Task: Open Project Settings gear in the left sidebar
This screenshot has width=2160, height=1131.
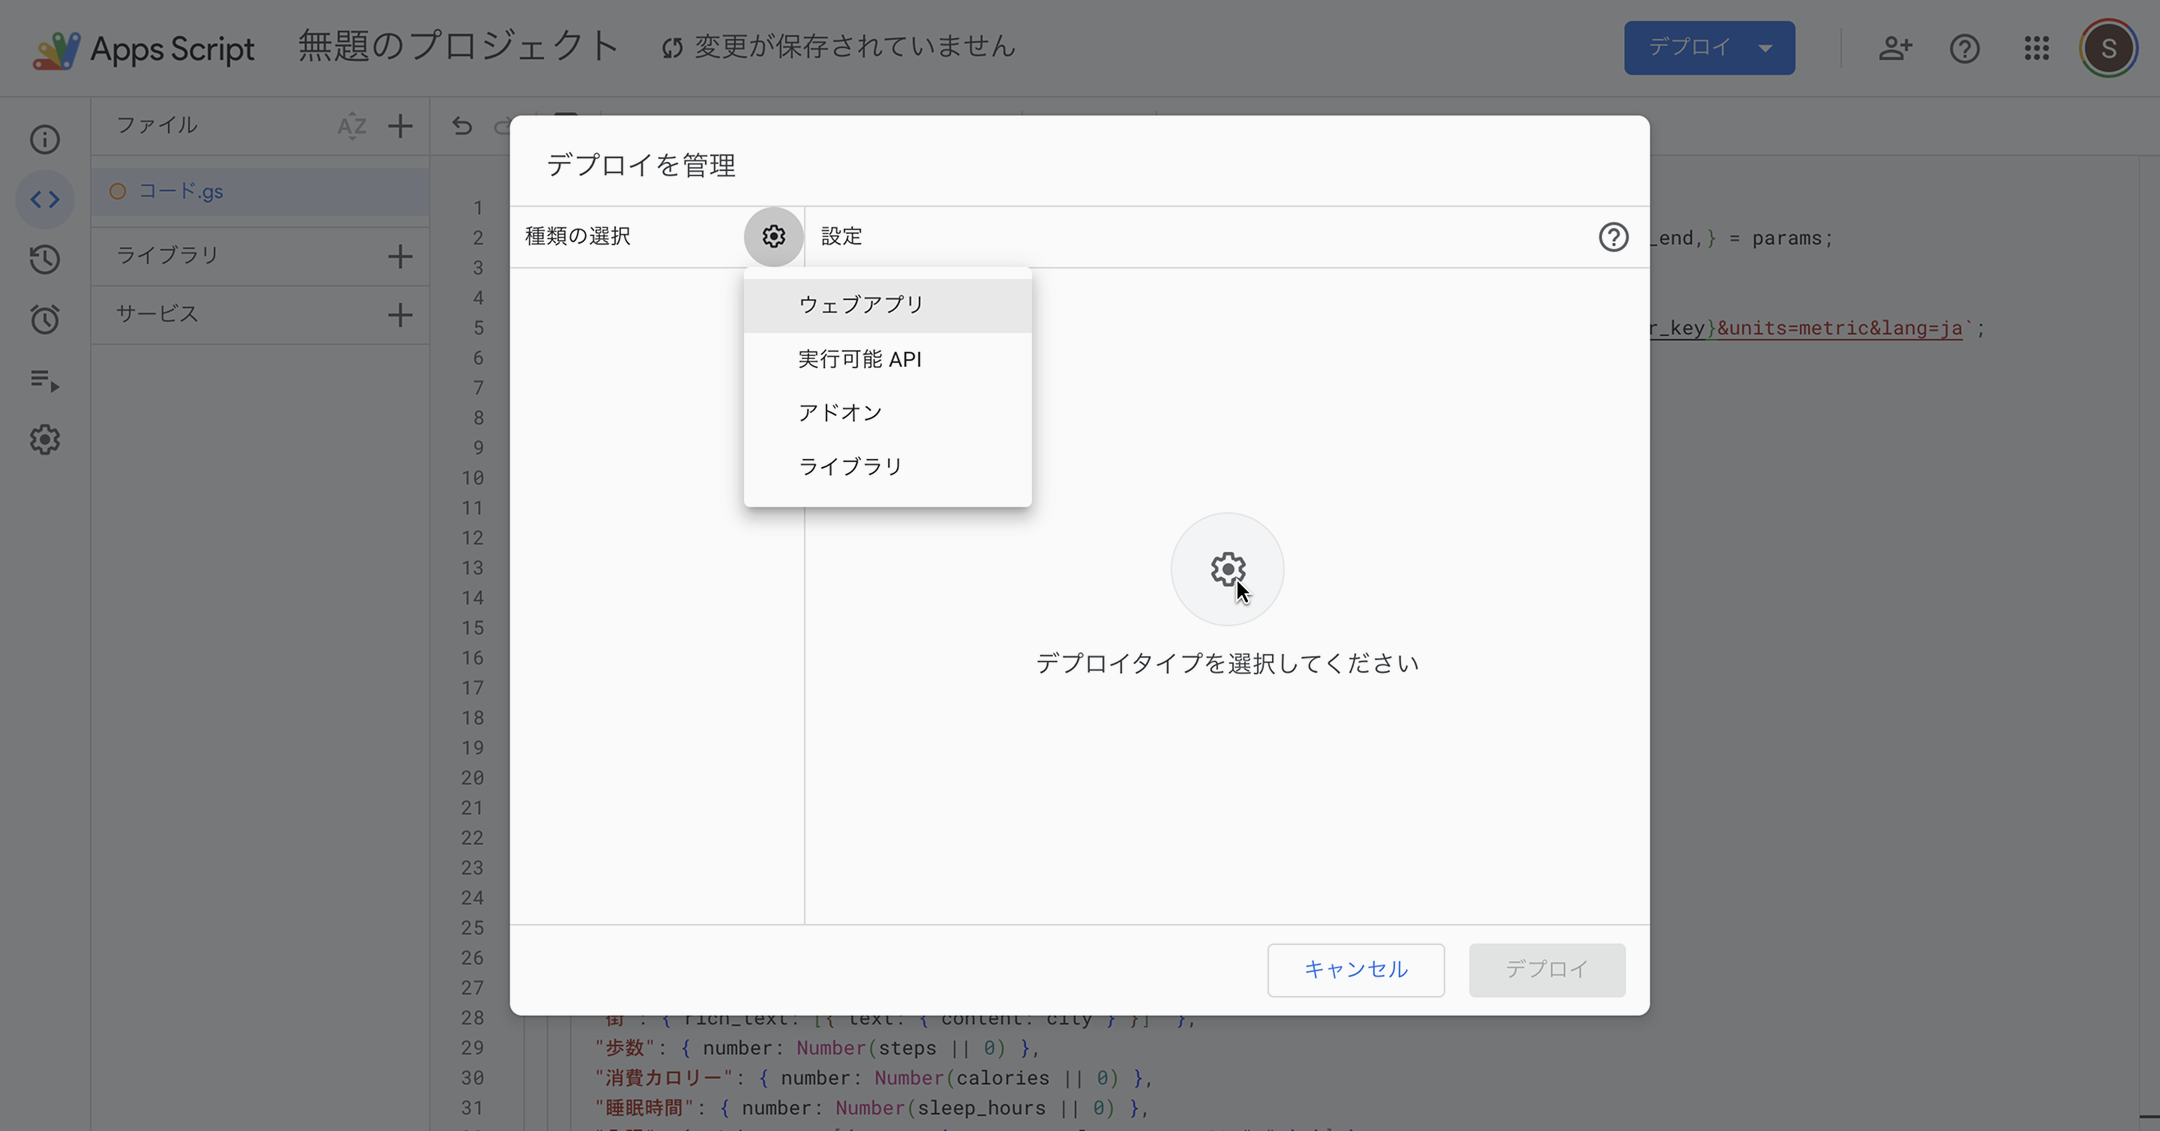Action: 45,440
